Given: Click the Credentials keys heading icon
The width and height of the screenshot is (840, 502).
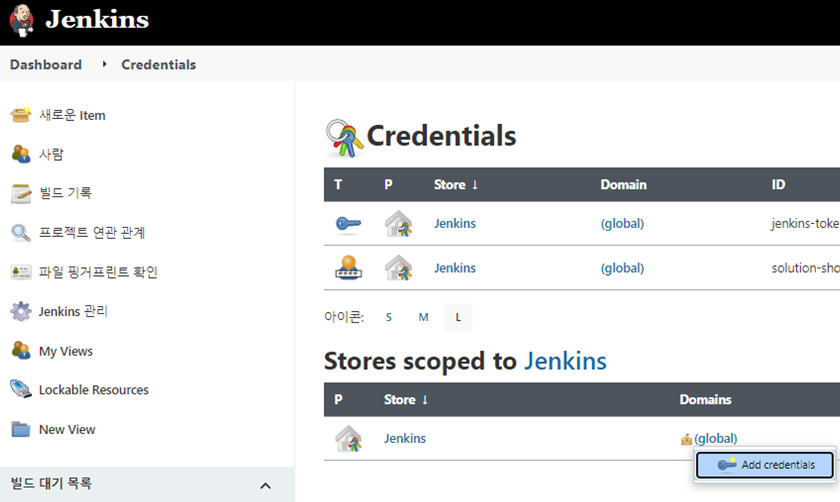Looking at the screenshot, I should click(x=344, y=139).
